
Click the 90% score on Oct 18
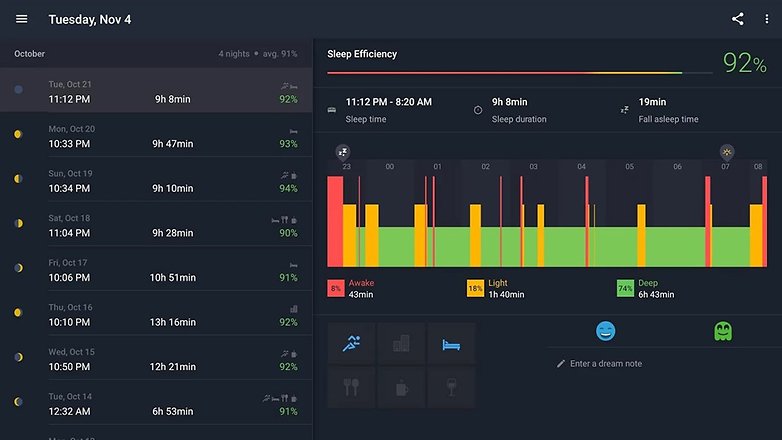[288, 233]
